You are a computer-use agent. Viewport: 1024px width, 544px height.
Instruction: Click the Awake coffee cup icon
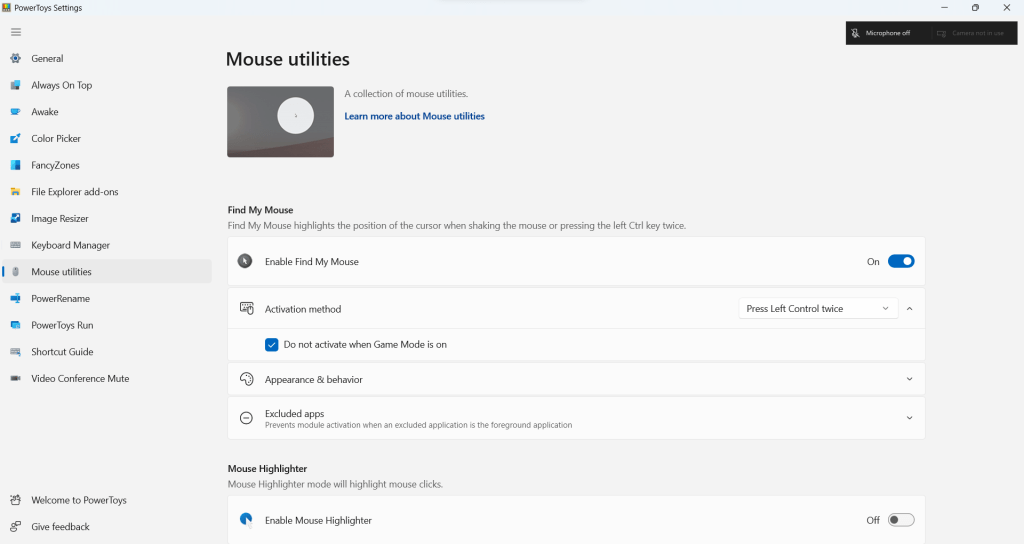16,112
